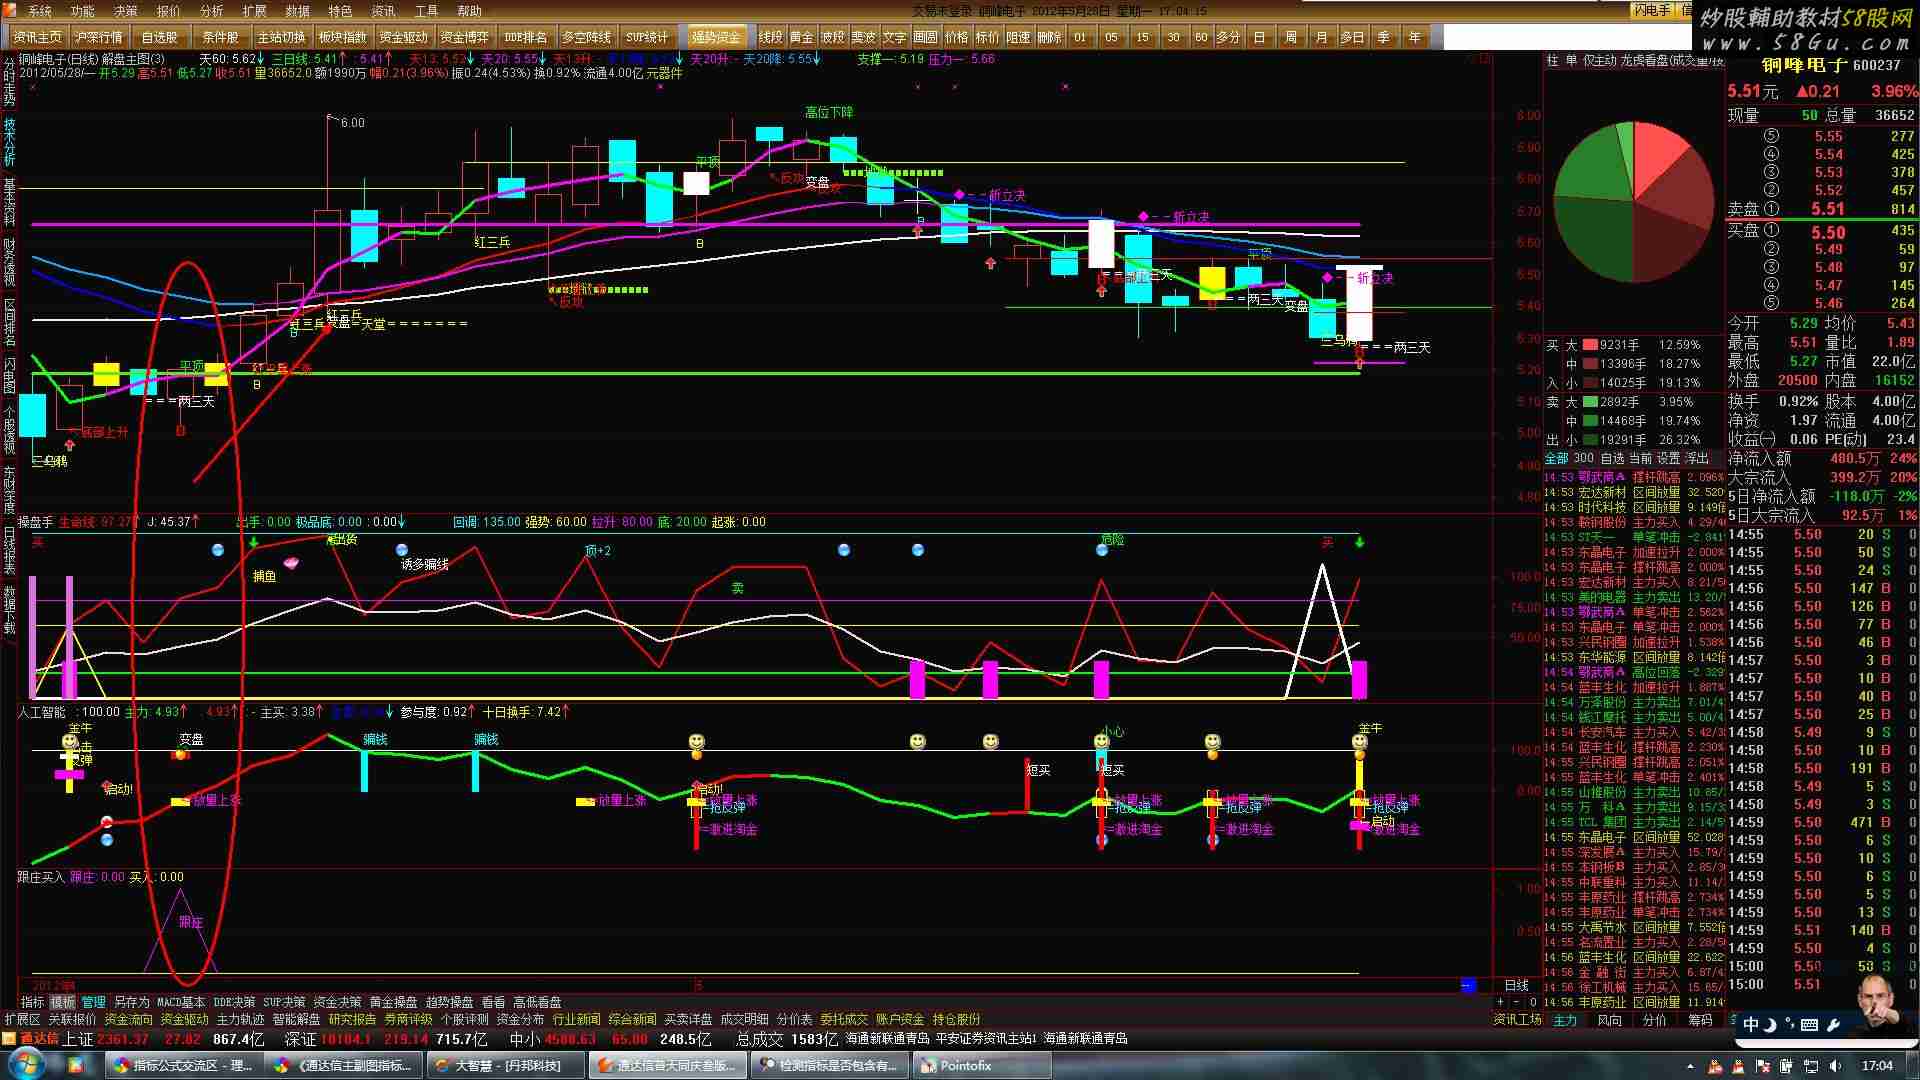Screen dimensions: 1920x1080
Task: Open the 多分 multi-minute period dropdown
Action: pos(1228,37)
